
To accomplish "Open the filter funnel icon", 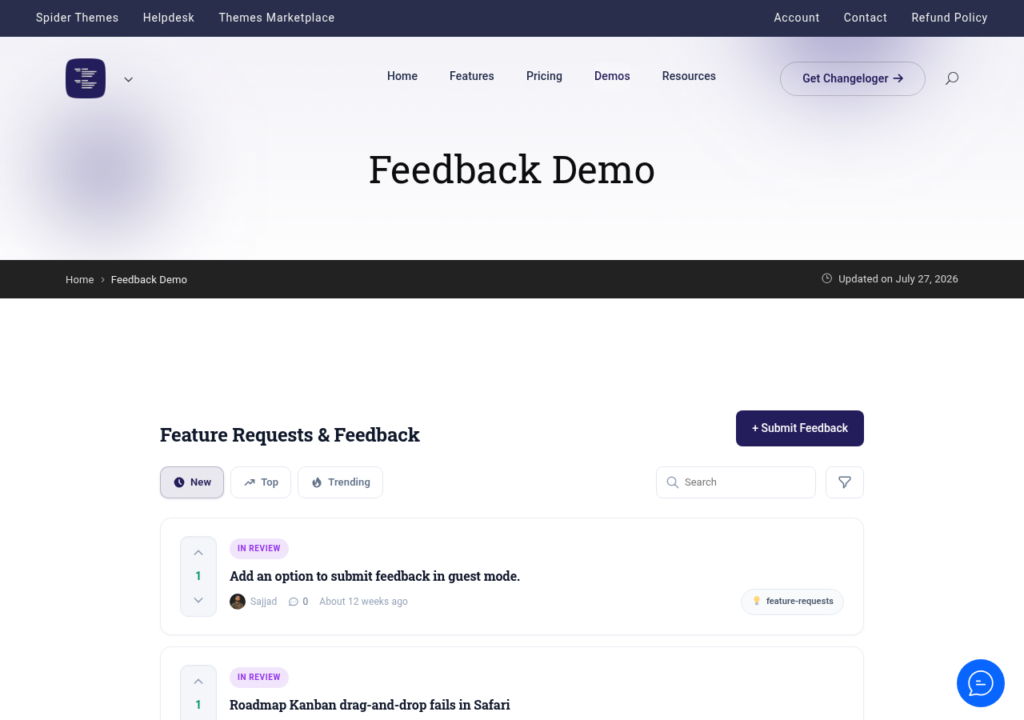I will (844, 482).
